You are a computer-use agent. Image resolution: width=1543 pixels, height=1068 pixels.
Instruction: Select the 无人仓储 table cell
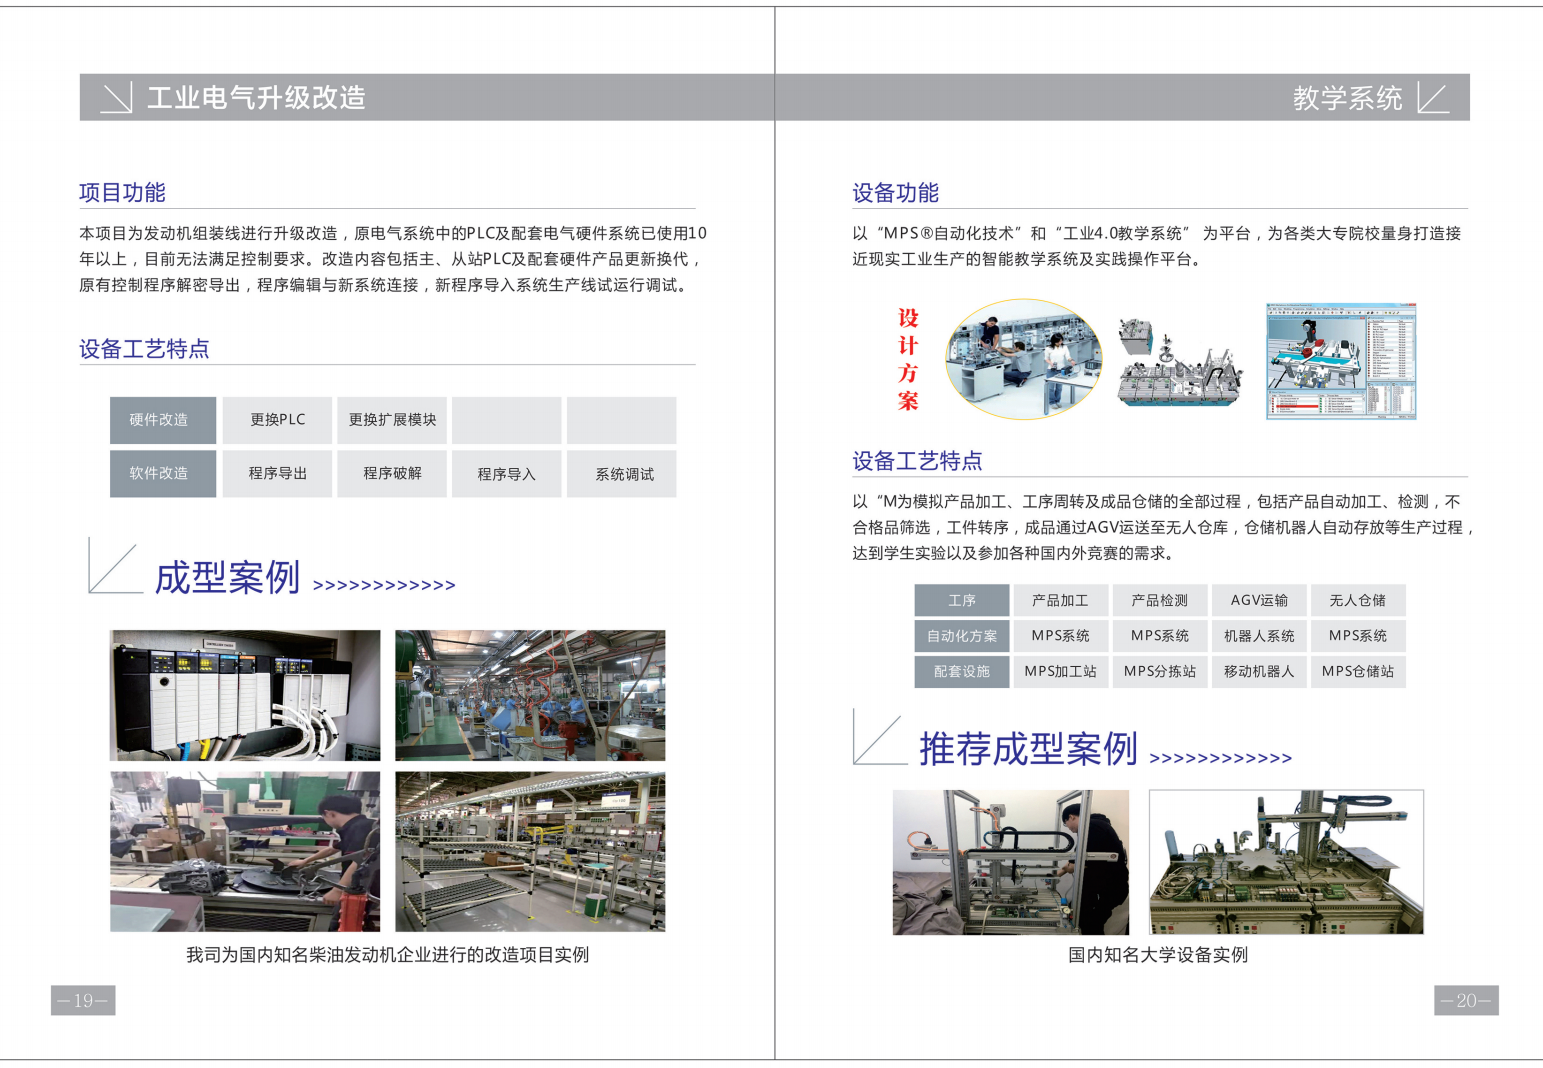pos(1358,600)
